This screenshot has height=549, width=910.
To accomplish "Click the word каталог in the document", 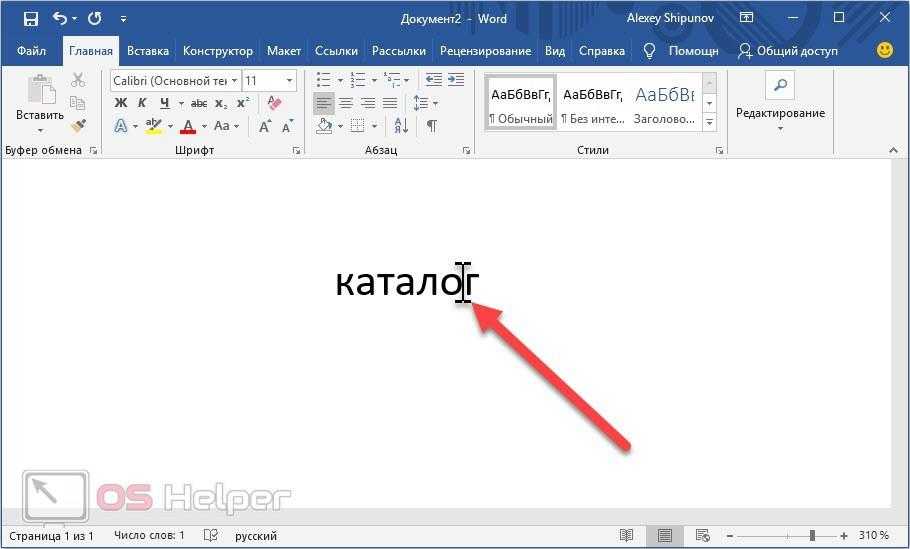I will pos(406,282).
